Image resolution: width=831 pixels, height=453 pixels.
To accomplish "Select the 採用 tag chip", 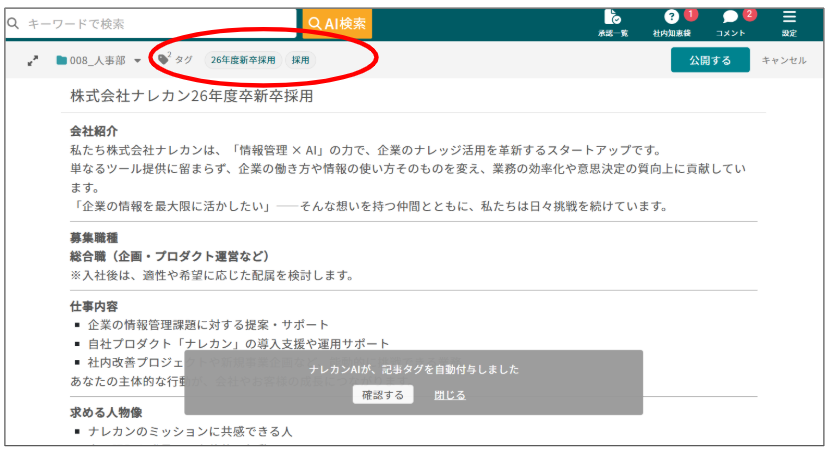I will click(x=300, y=60).
